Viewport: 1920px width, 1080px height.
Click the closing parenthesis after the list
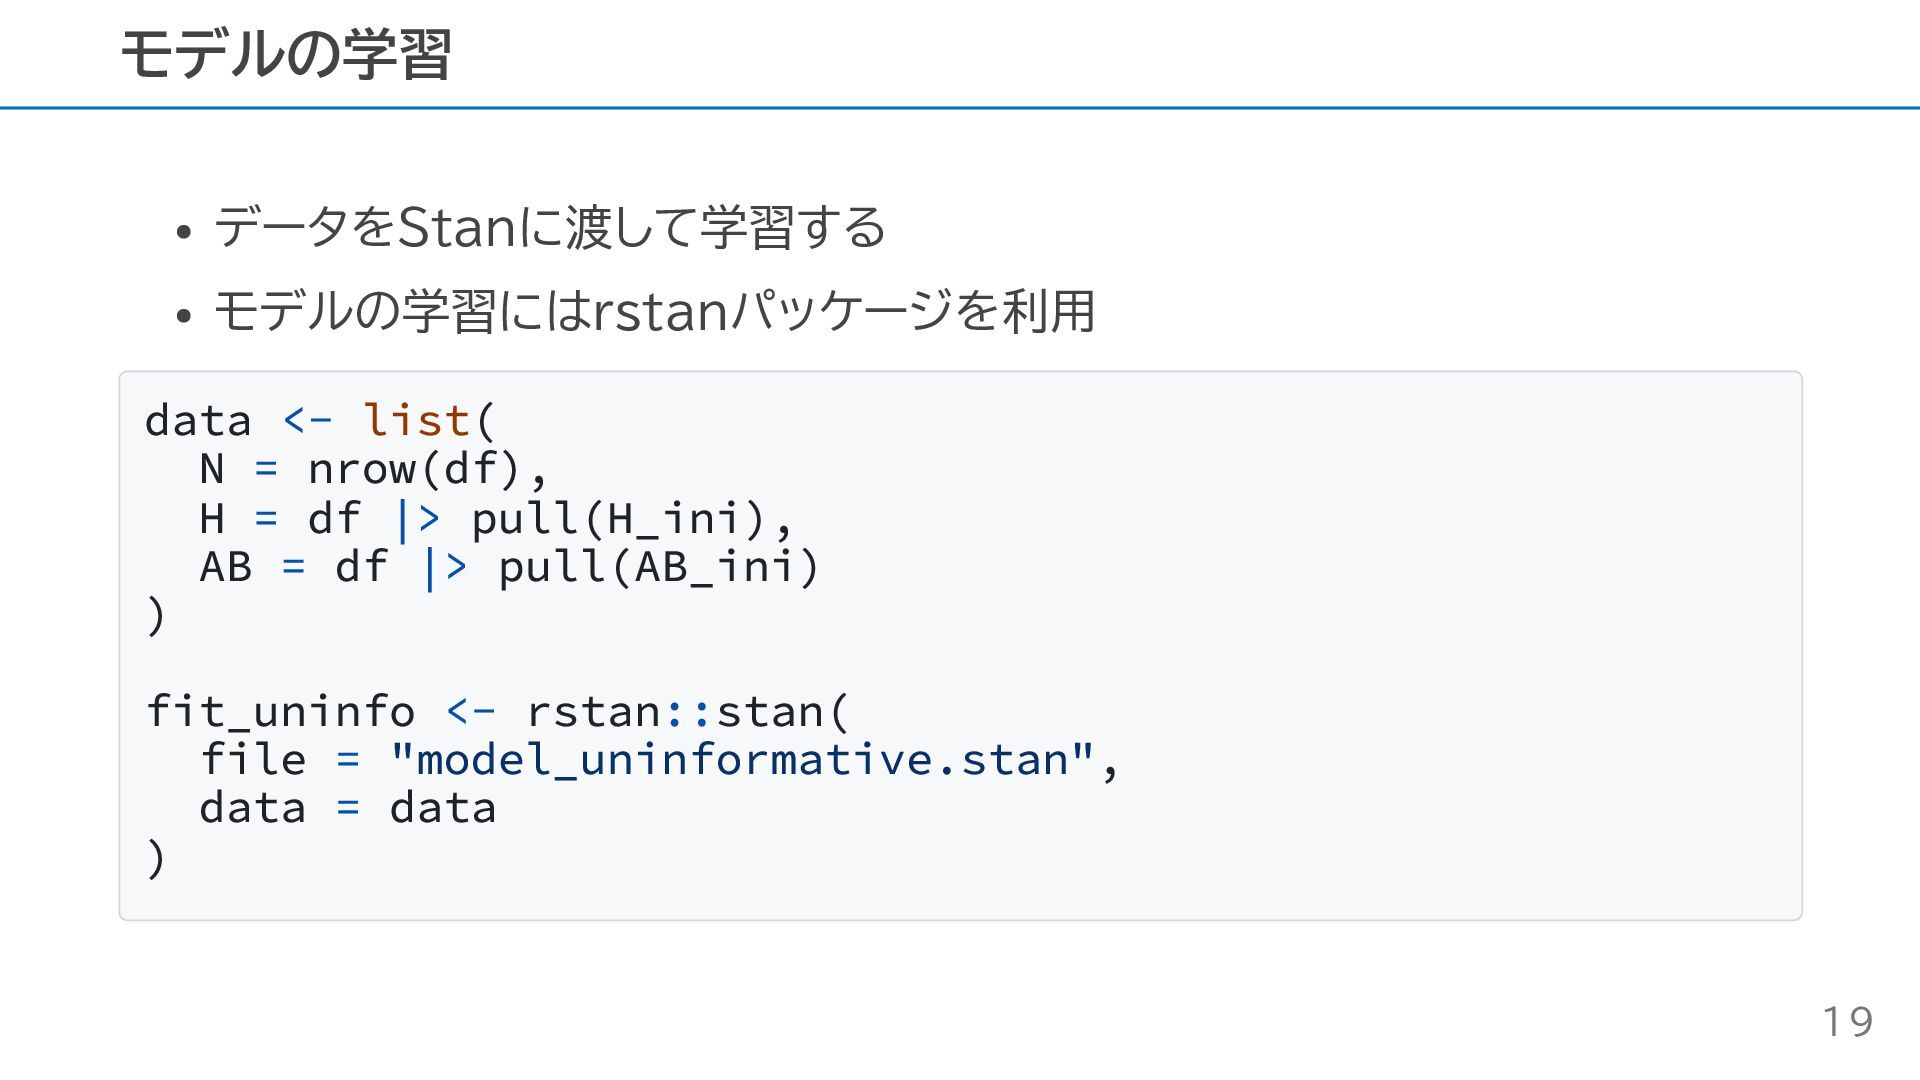(156, 615)
